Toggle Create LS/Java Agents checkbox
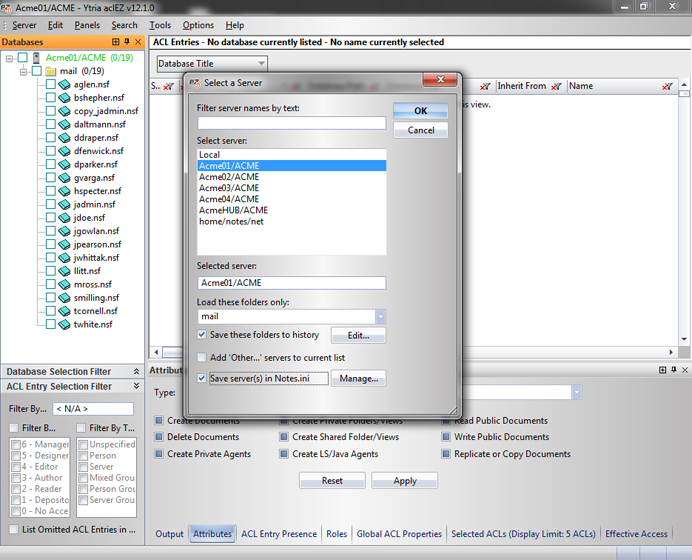 (284, 454)
